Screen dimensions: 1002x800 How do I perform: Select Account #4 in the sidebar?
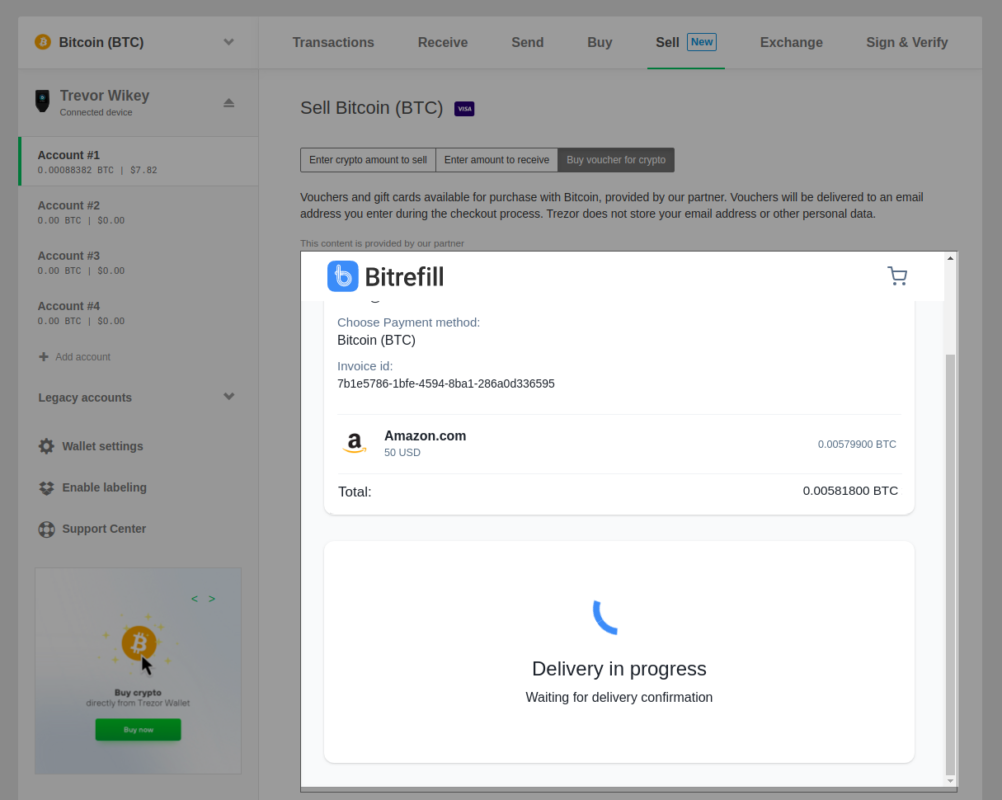(x=139, y=313)
